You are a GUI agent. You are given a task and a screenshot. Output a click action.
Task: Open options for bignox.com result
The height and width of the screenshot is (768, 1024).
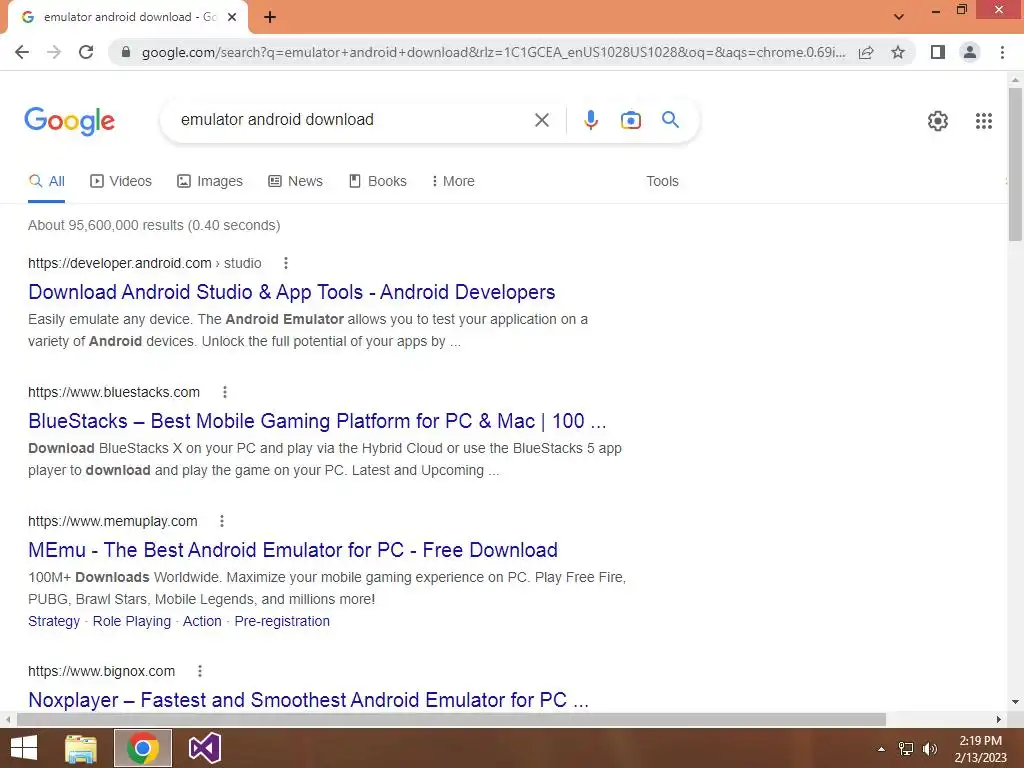(x=200, y=671)
